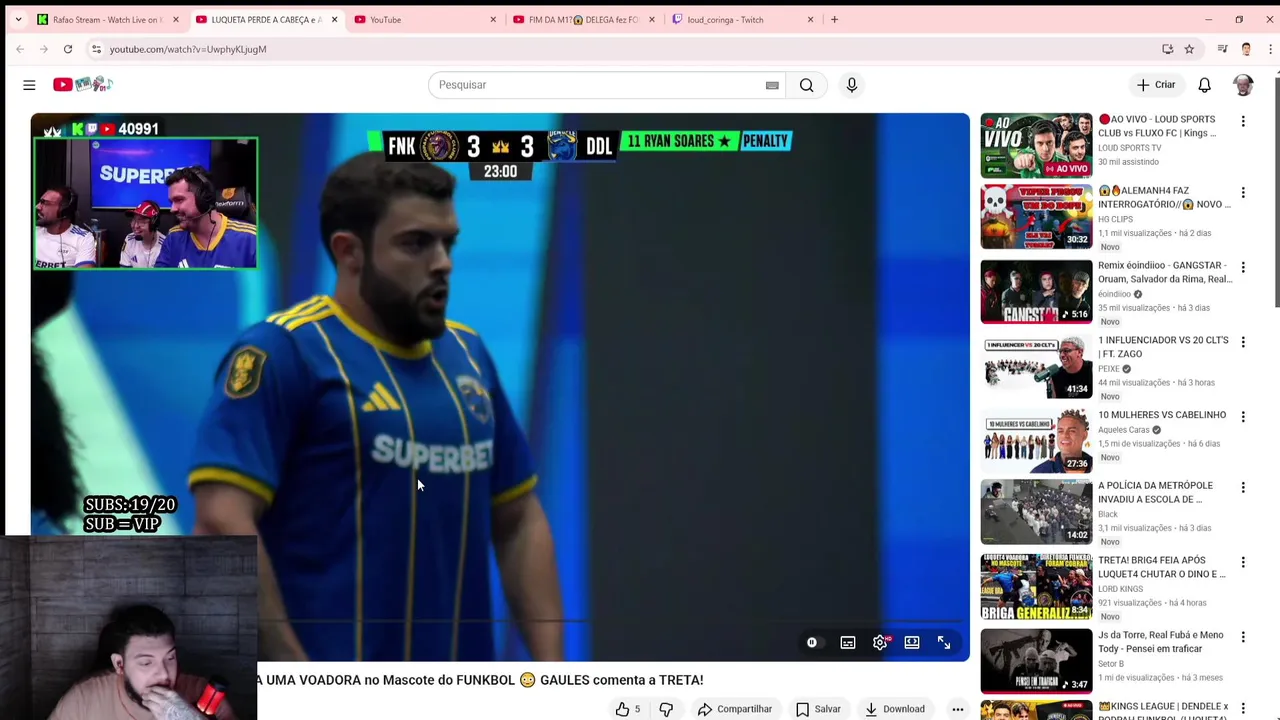Viewport: 1280px width, 720px height.
Task: Dislike the video with thumbs down
Action: coord(666,709)
